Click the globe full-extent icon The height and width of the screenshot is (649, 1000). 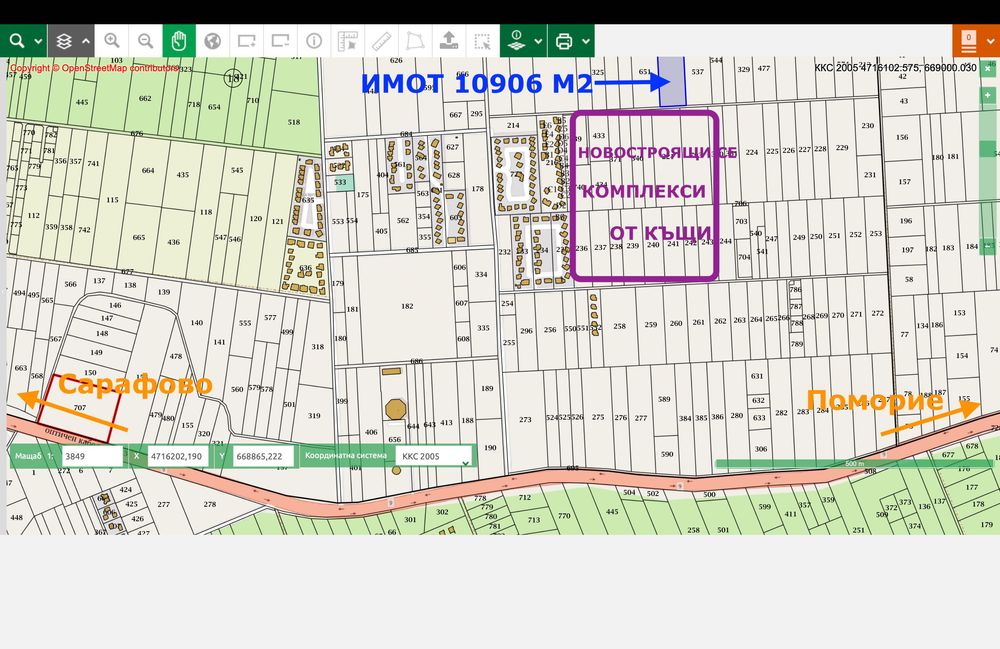212,41
